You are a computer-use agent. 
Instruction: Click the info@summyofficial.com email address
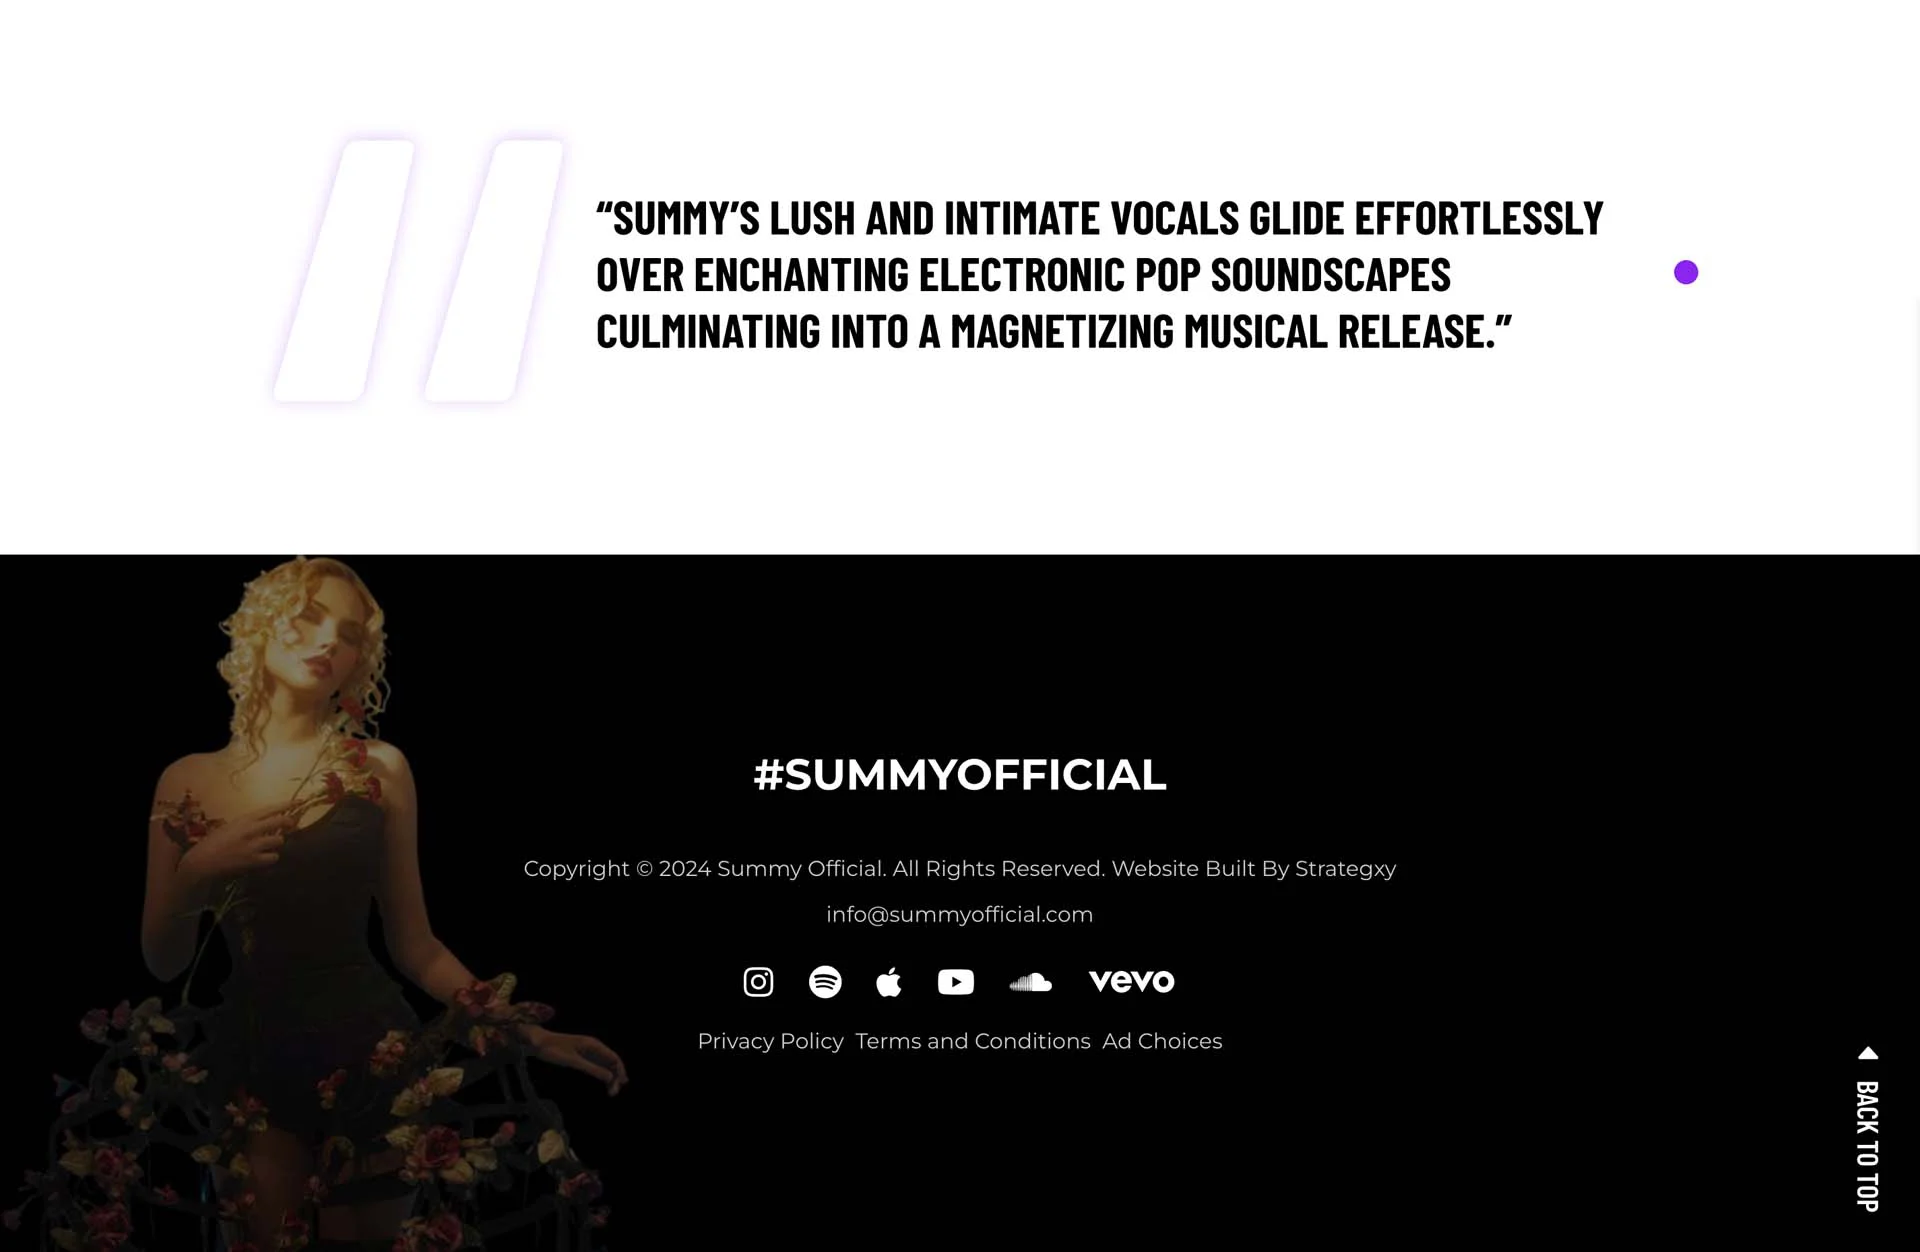960,914
